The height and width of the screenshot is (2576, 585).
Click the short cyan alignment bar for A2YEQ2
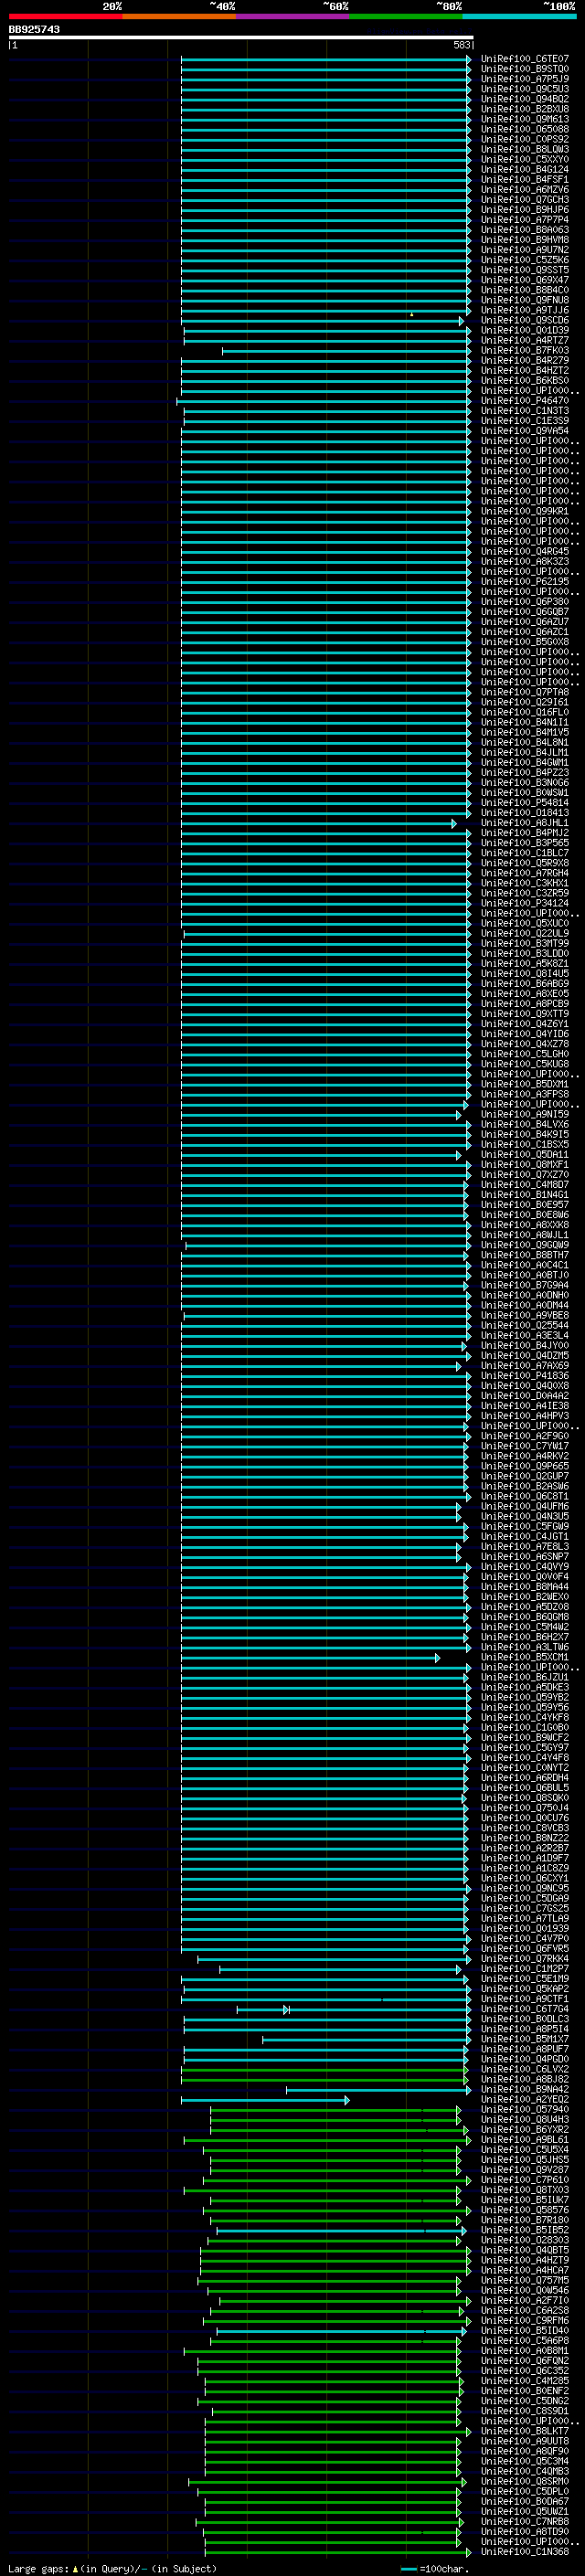(x=265, y=2100)
